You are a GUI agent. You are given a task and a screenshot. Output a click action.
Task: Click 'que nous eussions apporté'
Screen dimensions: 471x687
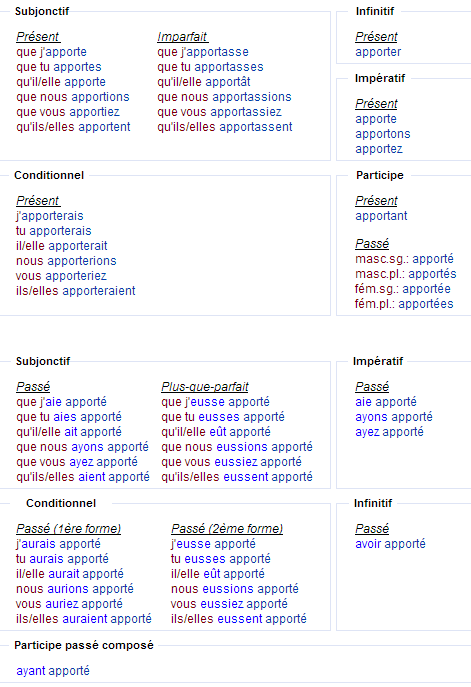click(237, 447)
